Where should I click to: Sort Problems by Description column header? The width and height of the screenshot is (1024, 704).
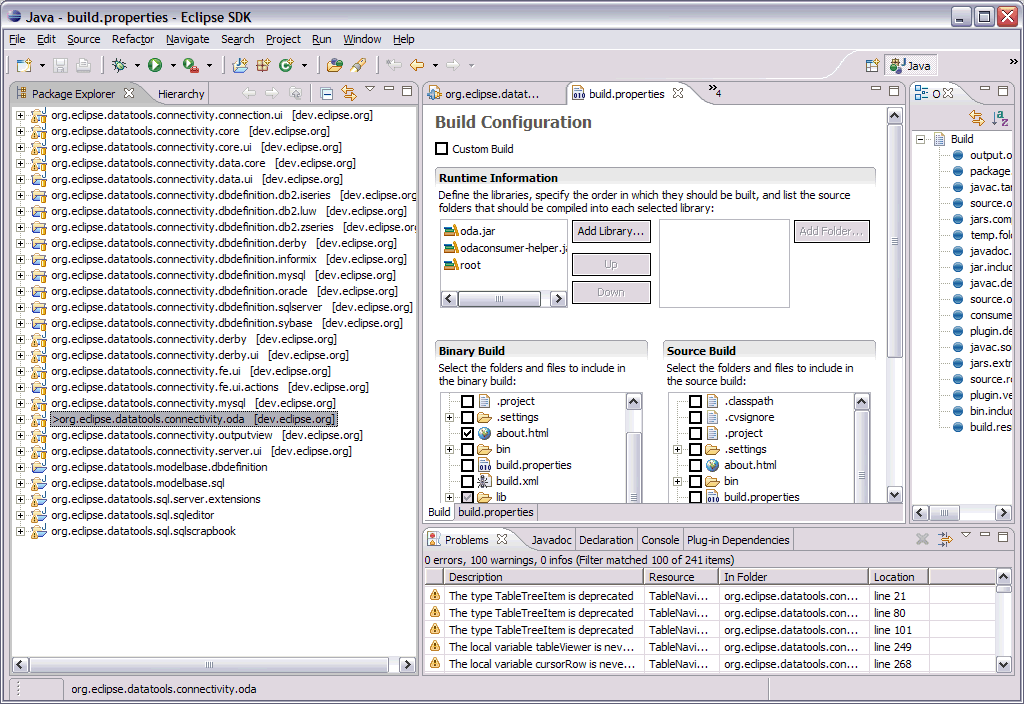pos(543,577)
